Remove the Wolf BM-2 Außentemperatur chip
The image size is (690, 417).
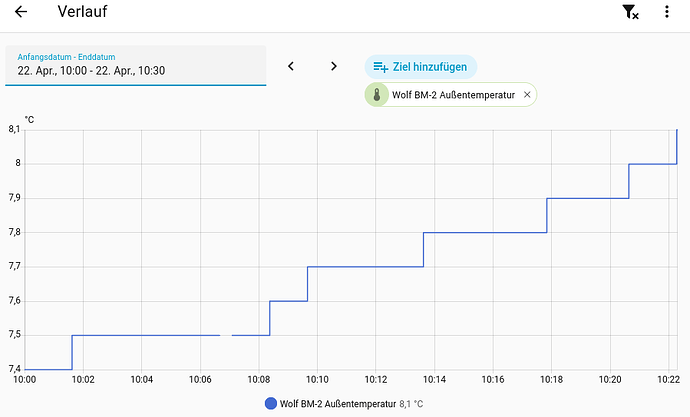[x=527, y=95]
